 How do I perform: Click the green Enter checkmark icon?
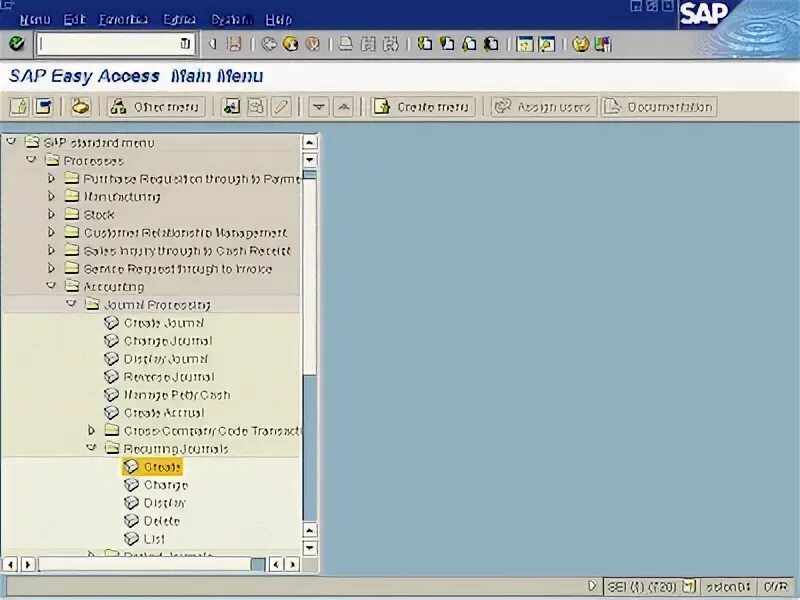pyautogui.click(x=17, y=44)
